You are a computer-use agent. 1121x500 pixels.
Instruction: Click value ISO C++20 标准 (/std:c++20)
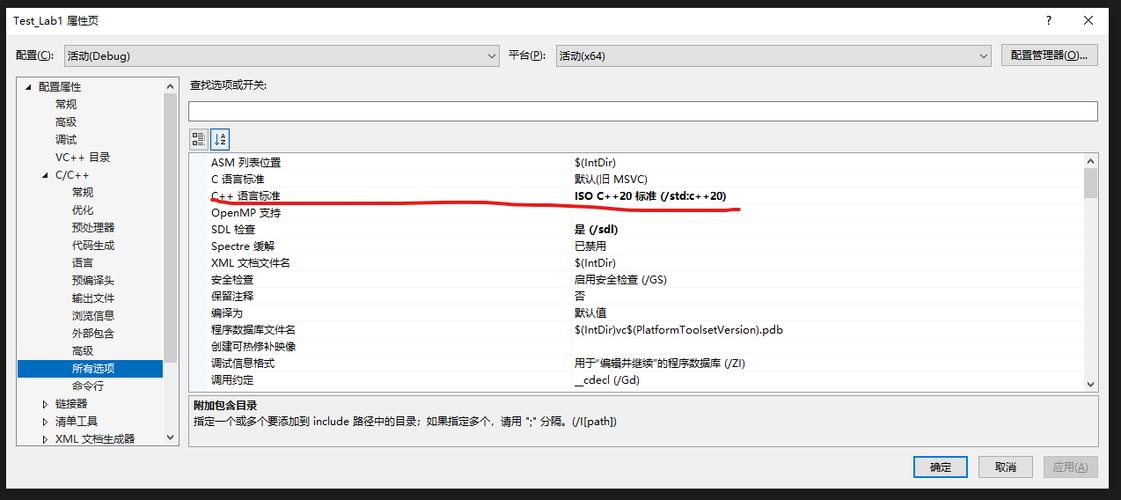pos(651,196)
